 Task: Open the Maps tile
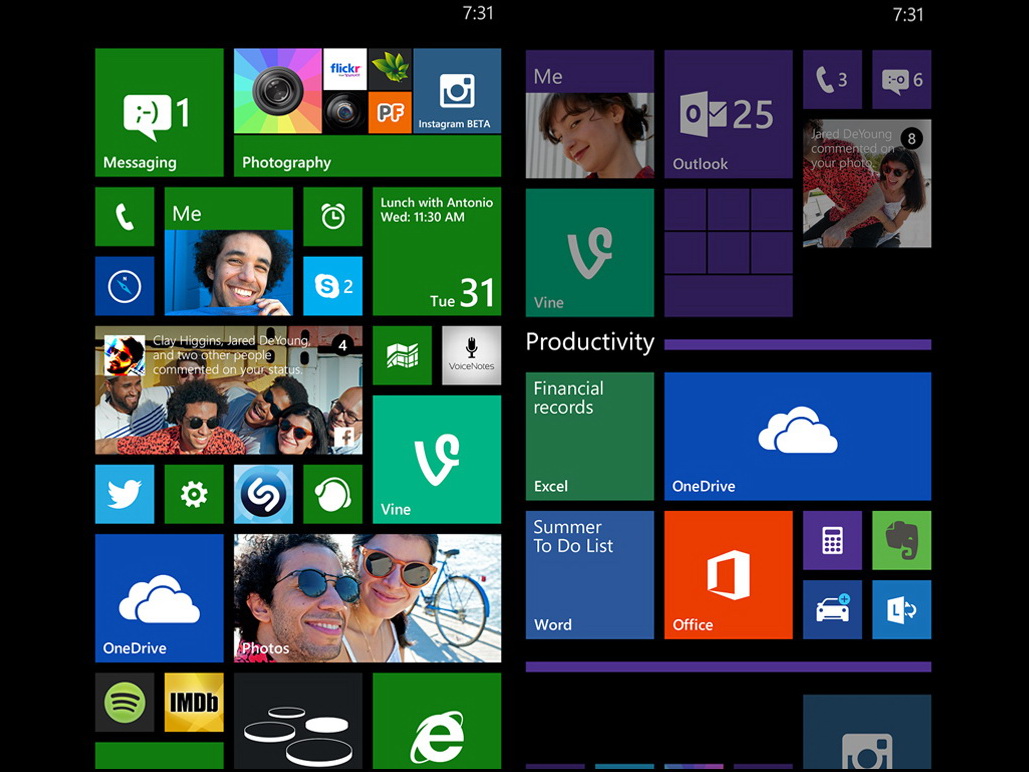click(x=402, y=356)
